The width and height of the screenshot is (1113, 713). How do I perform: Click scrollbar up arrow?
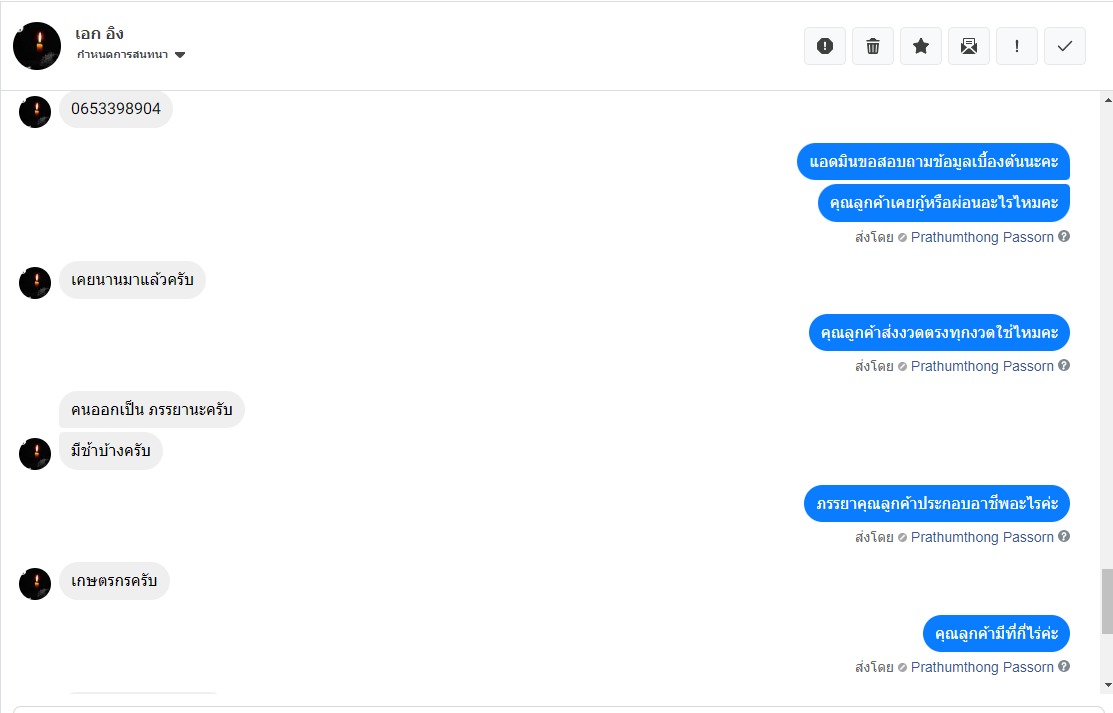coord(1106,101)
